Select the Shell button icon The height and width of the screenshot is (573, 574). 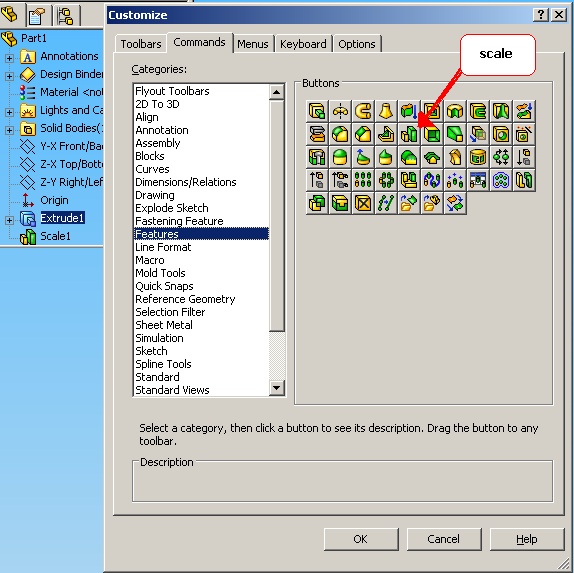point(432,134)
